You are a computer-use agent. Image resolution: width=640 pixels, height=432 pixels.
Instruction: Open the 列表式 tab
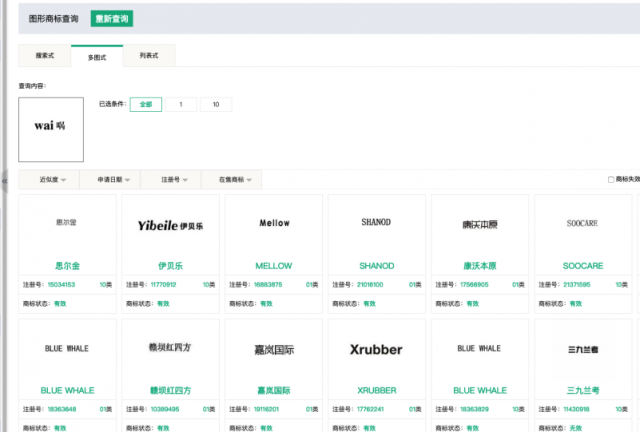point(149,56)
